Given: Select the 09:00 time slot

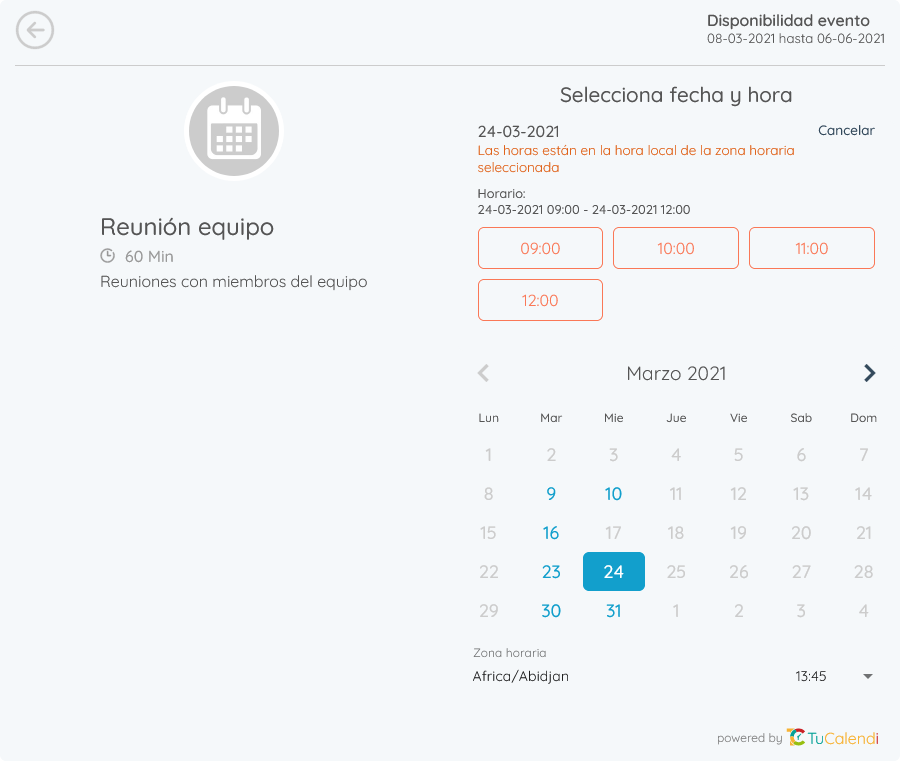Looking at the screenshot, I should tap(540, 248).
